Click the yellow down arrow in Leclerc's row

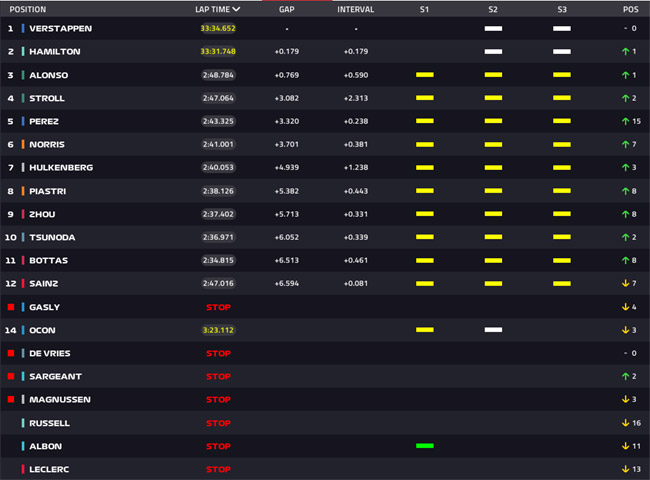tap(626, 469)
